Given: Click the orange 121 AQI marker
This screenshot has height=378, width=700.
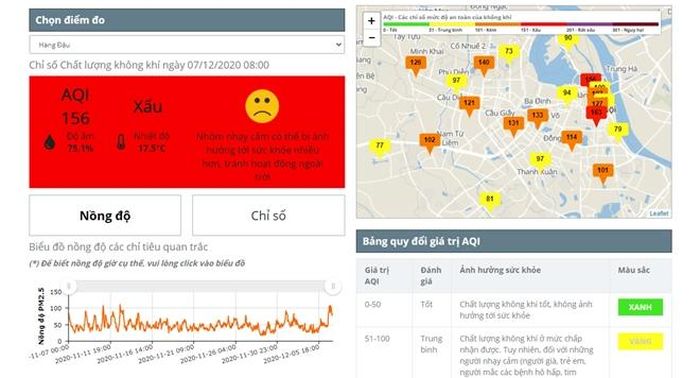Looking at the screenshot, I should tap(469, 106).
